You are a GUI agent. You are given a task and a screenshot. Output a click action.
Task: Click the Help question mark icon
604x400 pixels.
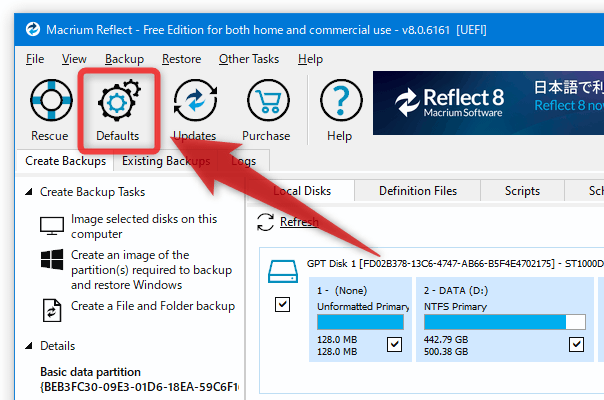click(x=341, y=100)
